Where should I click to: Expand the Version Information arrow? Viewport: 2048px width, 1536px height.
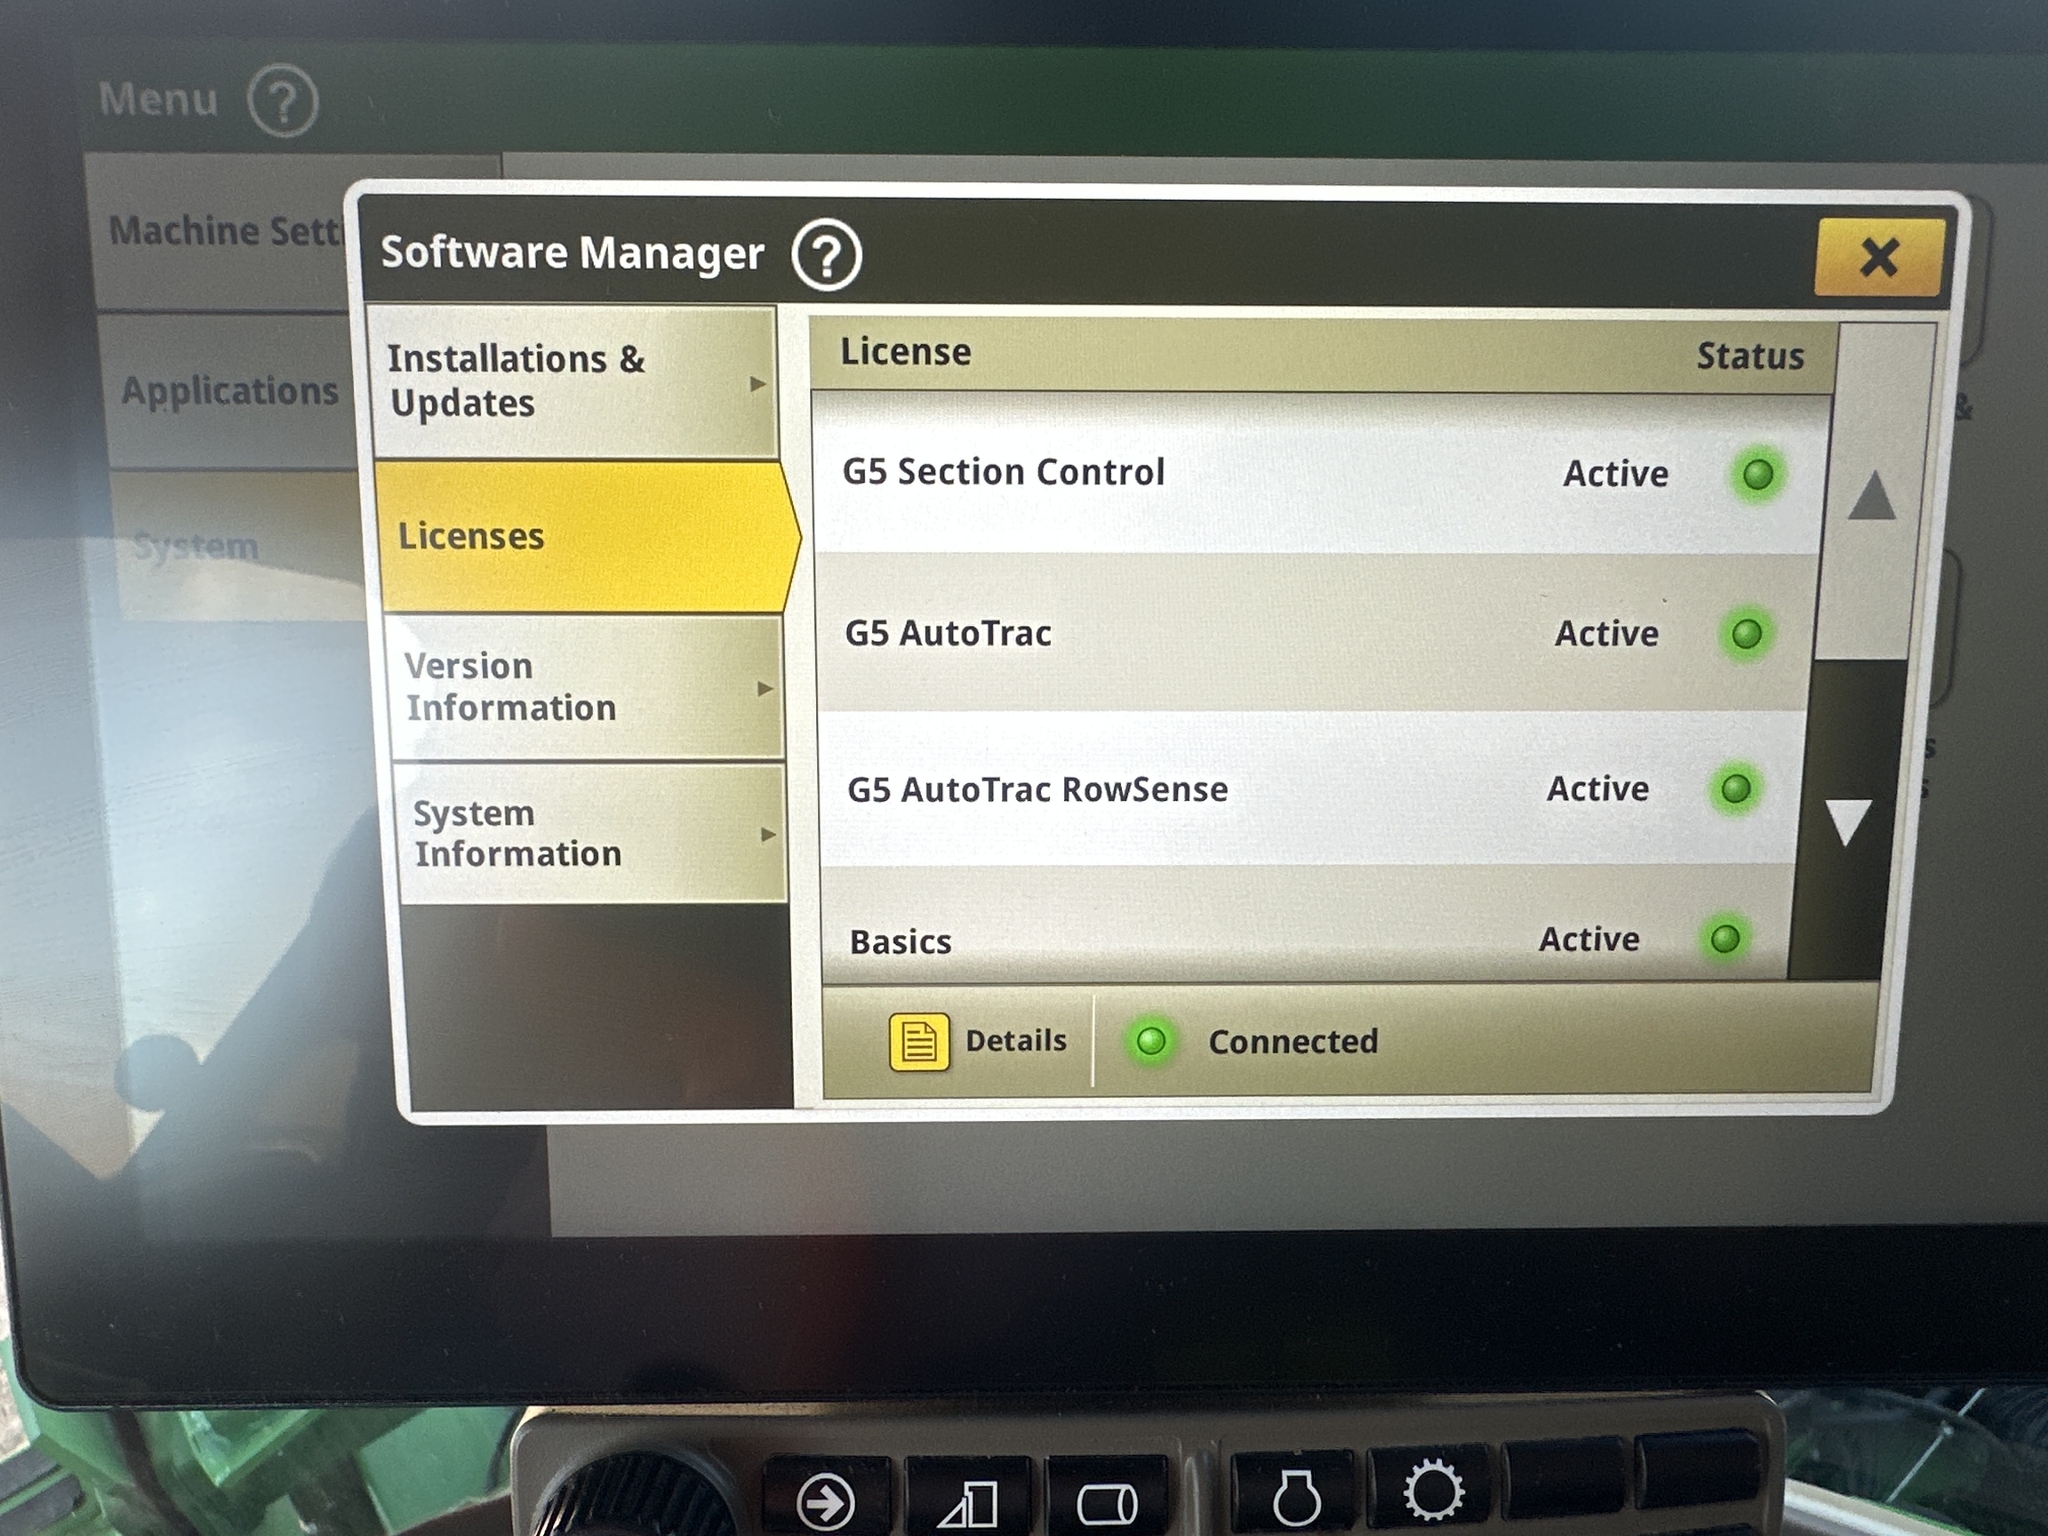tap(765, 688)
